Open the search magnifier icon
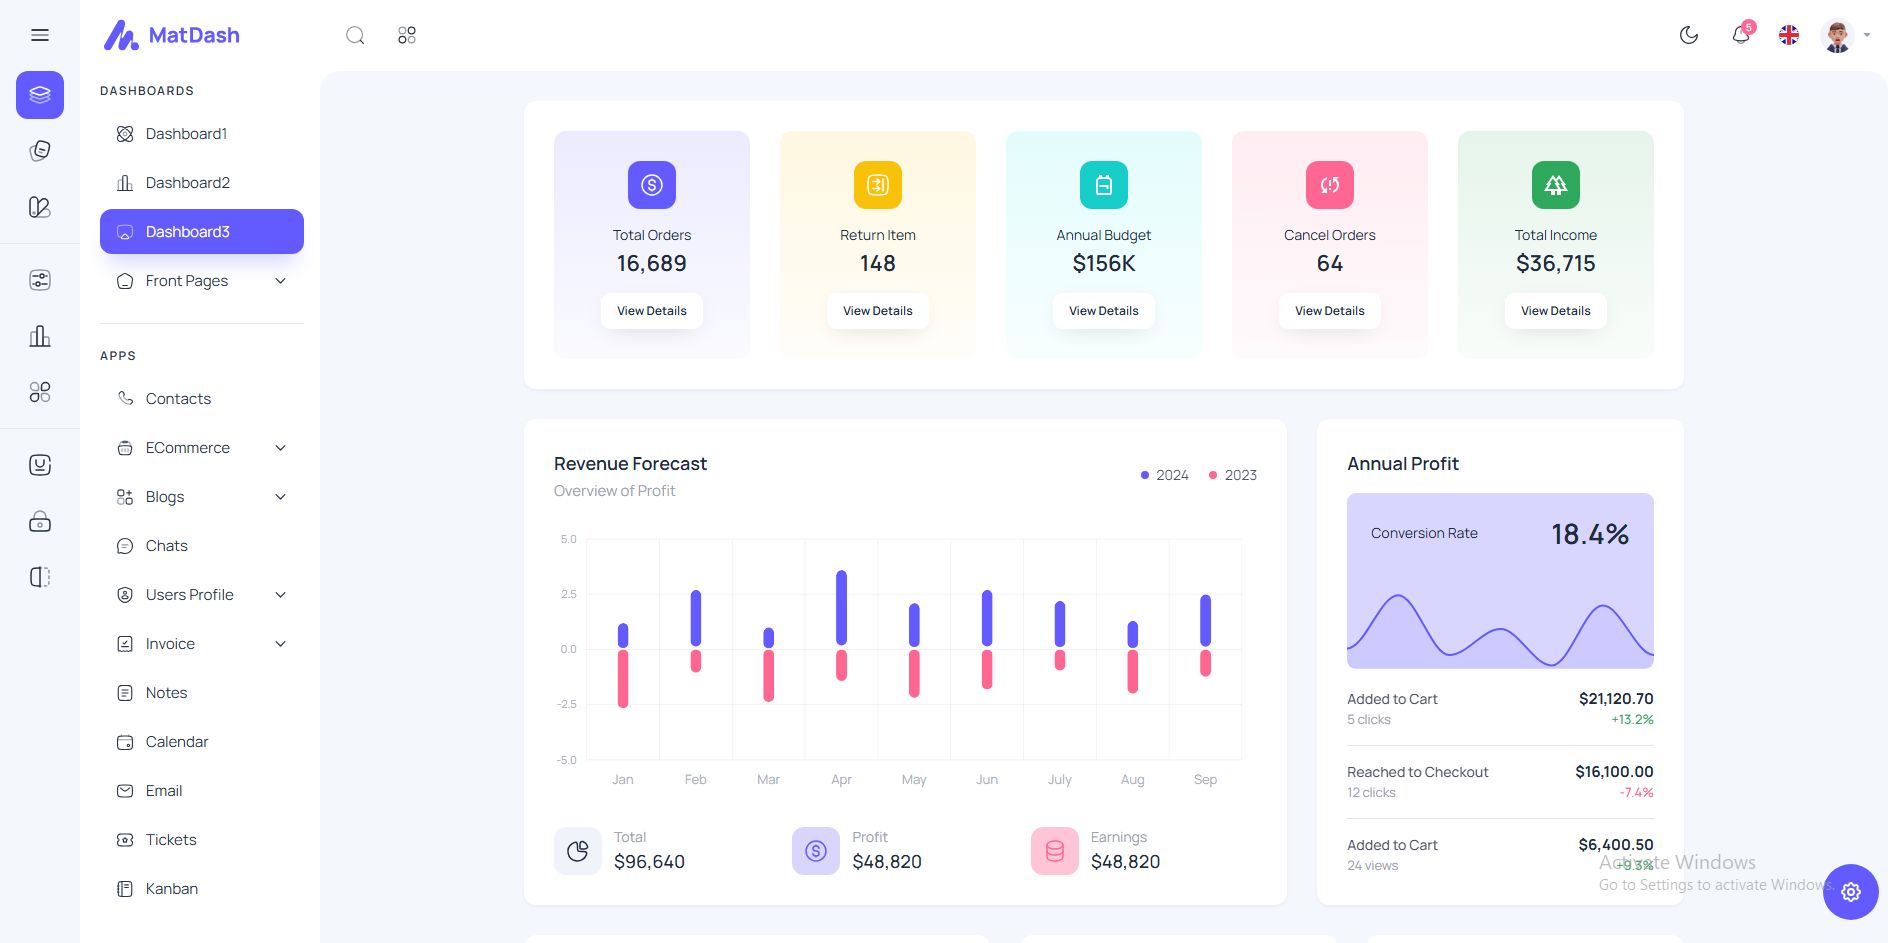Viewport: 1903px width, 943px height. [x=355, y=36]
